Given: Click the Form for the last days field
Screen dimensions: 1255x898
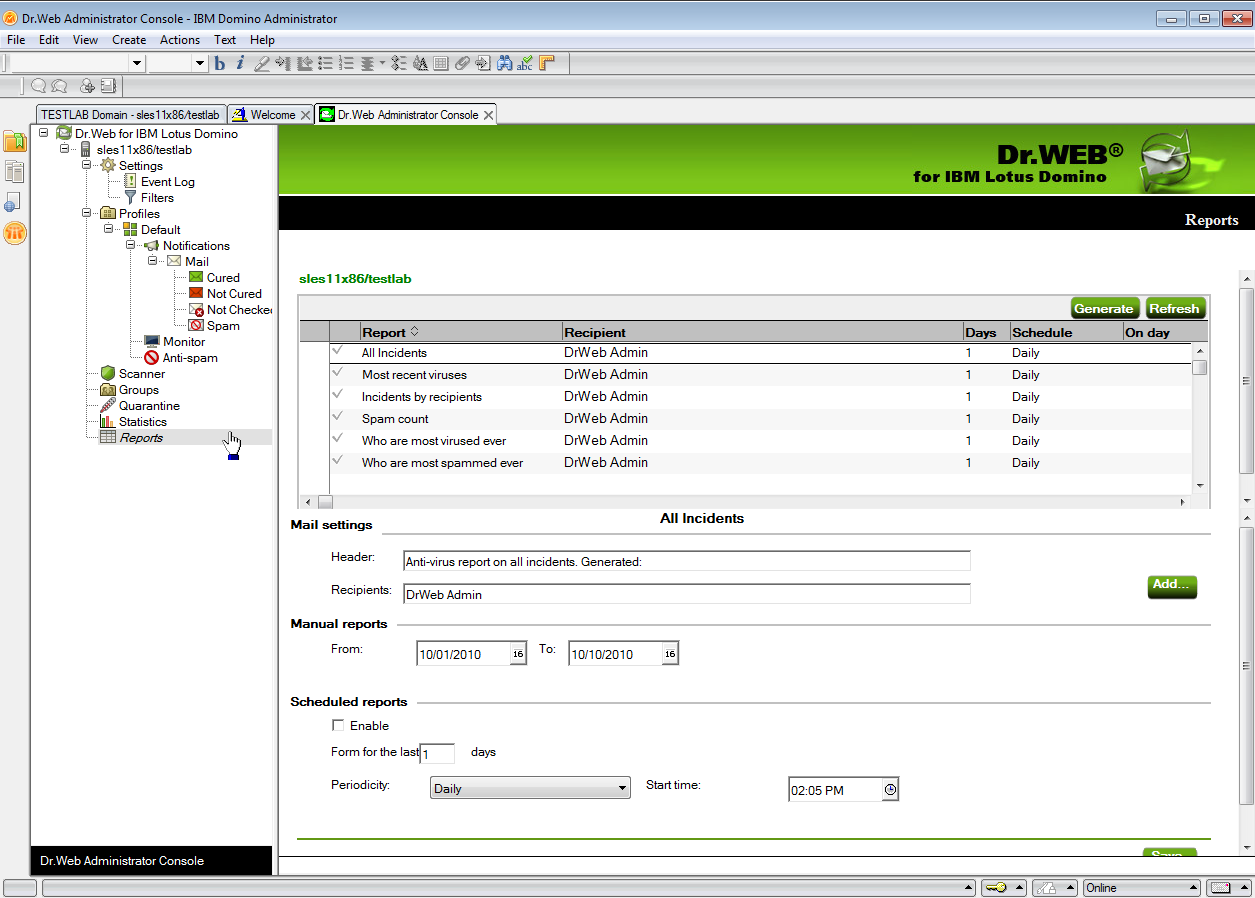Looking at the screenshot, I should click(437, 754).
